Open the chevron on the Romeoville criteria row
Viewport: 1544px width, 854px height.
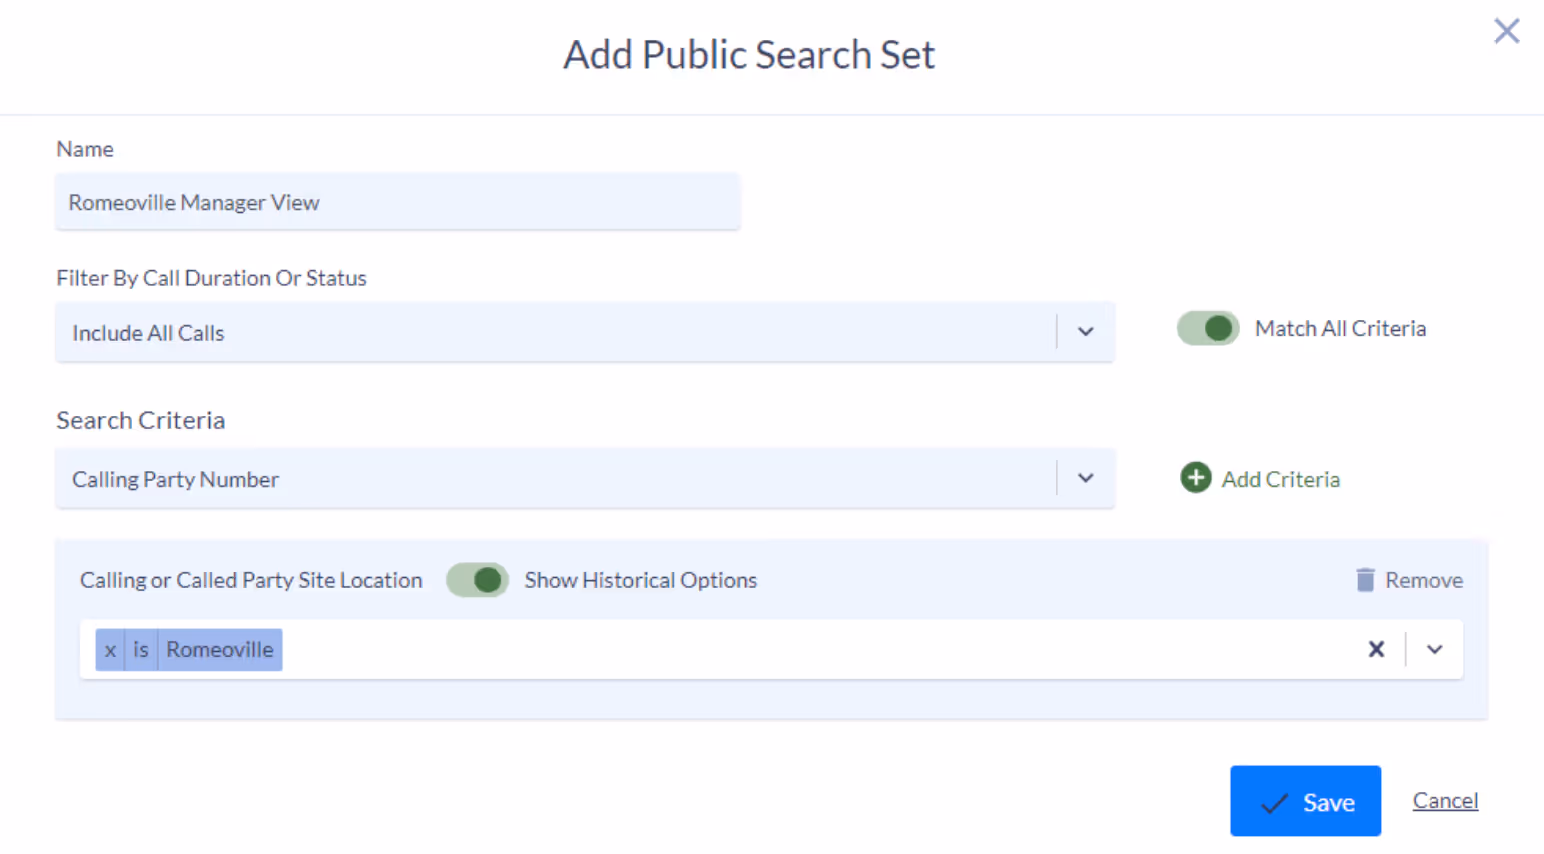pyautogui.click(x=1434, y=649)
